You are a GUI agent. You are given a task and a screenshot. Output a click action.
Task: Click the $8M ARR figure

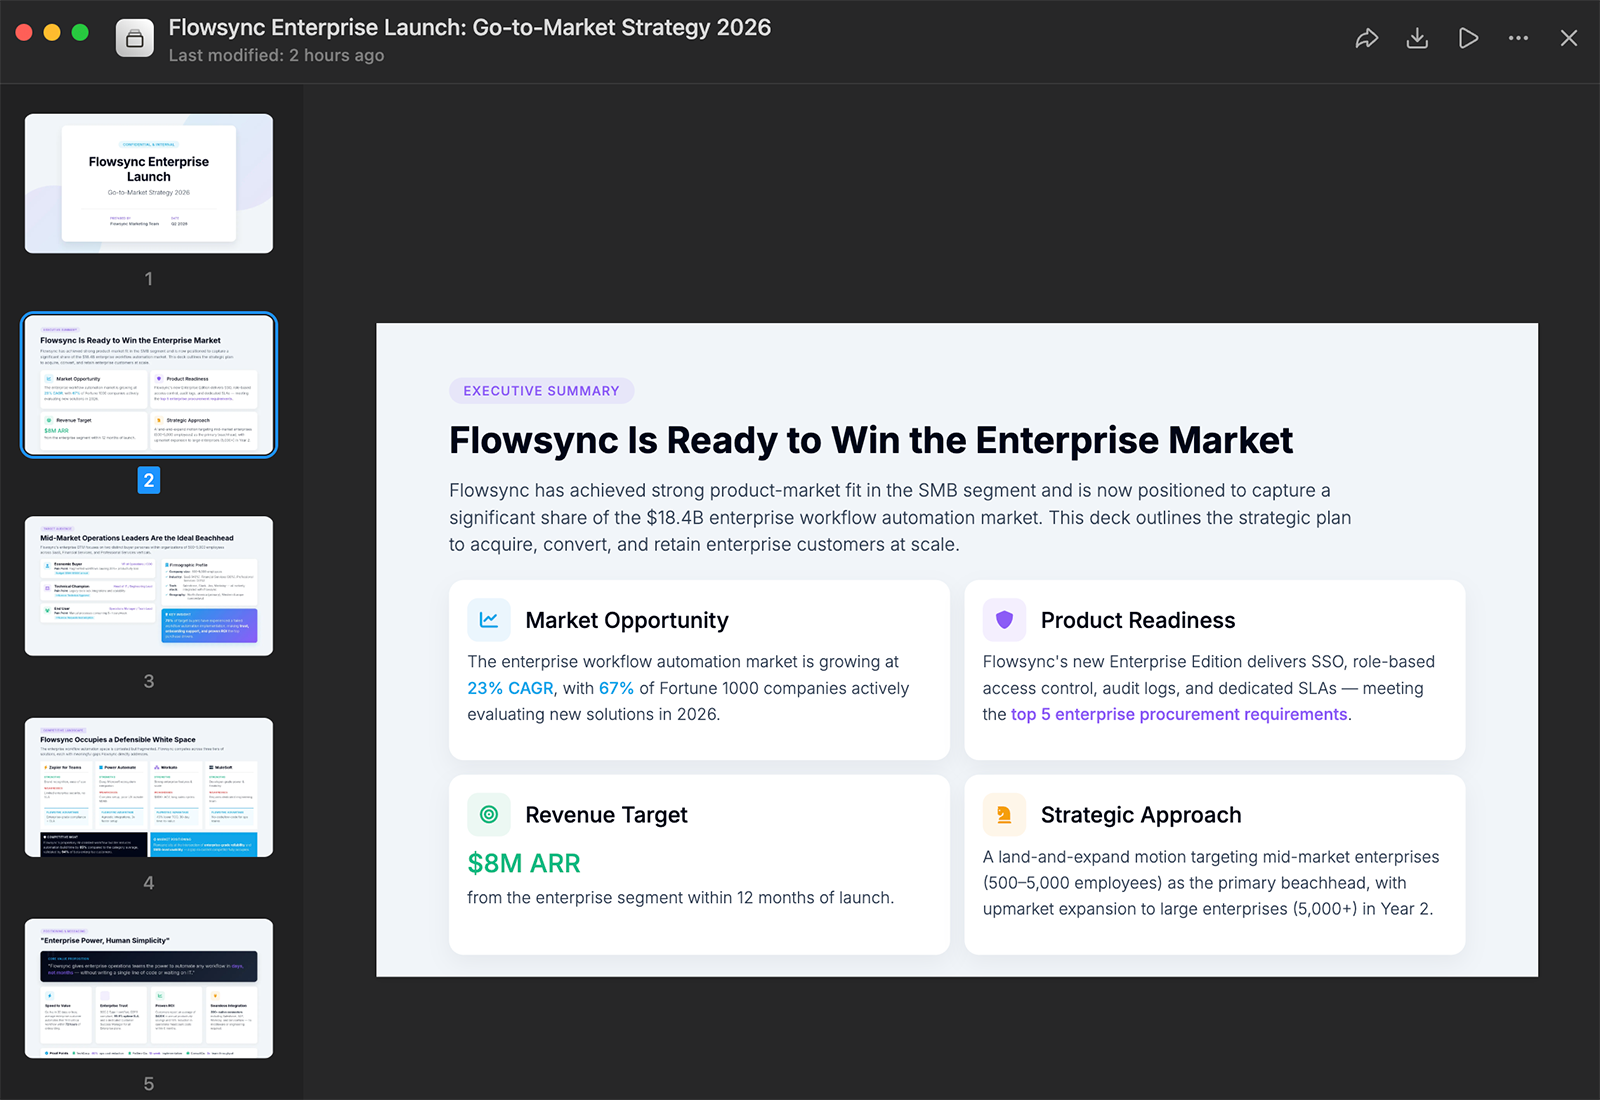click(x=524, y=863)
